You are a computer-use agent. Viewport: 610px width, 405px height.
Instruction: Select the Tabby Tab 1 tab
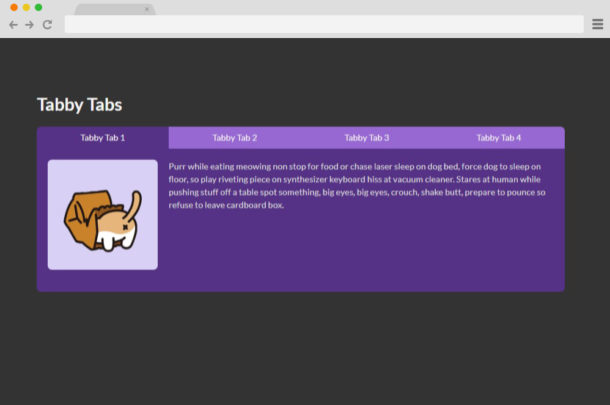pos(103,138)
